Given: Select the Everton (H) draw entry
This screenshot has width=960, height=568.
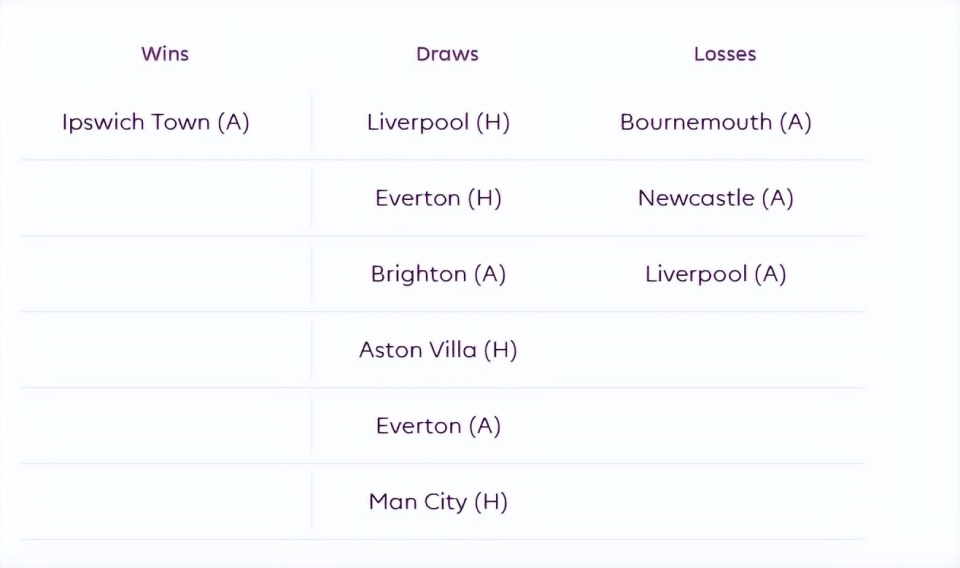Looking at the screenshot, I should coord(438,198).
